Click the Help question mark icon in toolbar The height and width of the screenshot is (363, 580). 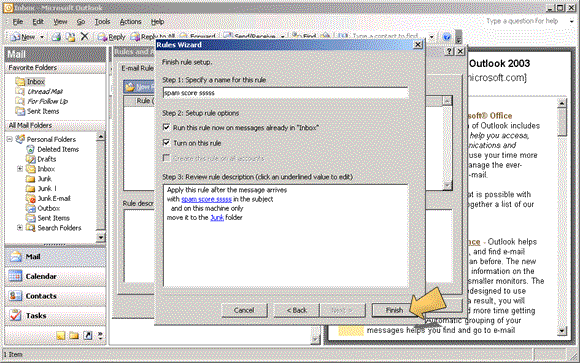pyautogui.click(x=446, y=37)
